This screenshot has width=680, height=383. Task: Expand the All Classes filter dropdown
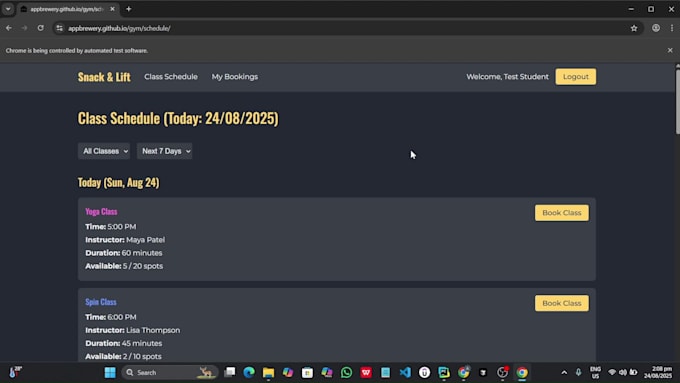(x=104, y=151)
